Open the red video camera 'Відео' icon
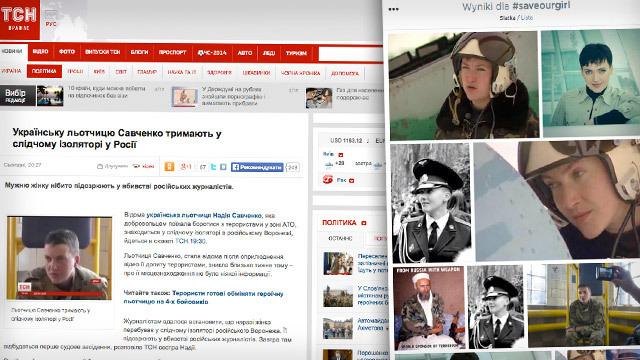The height and width of the screenshot is (360, 640). 137,166
